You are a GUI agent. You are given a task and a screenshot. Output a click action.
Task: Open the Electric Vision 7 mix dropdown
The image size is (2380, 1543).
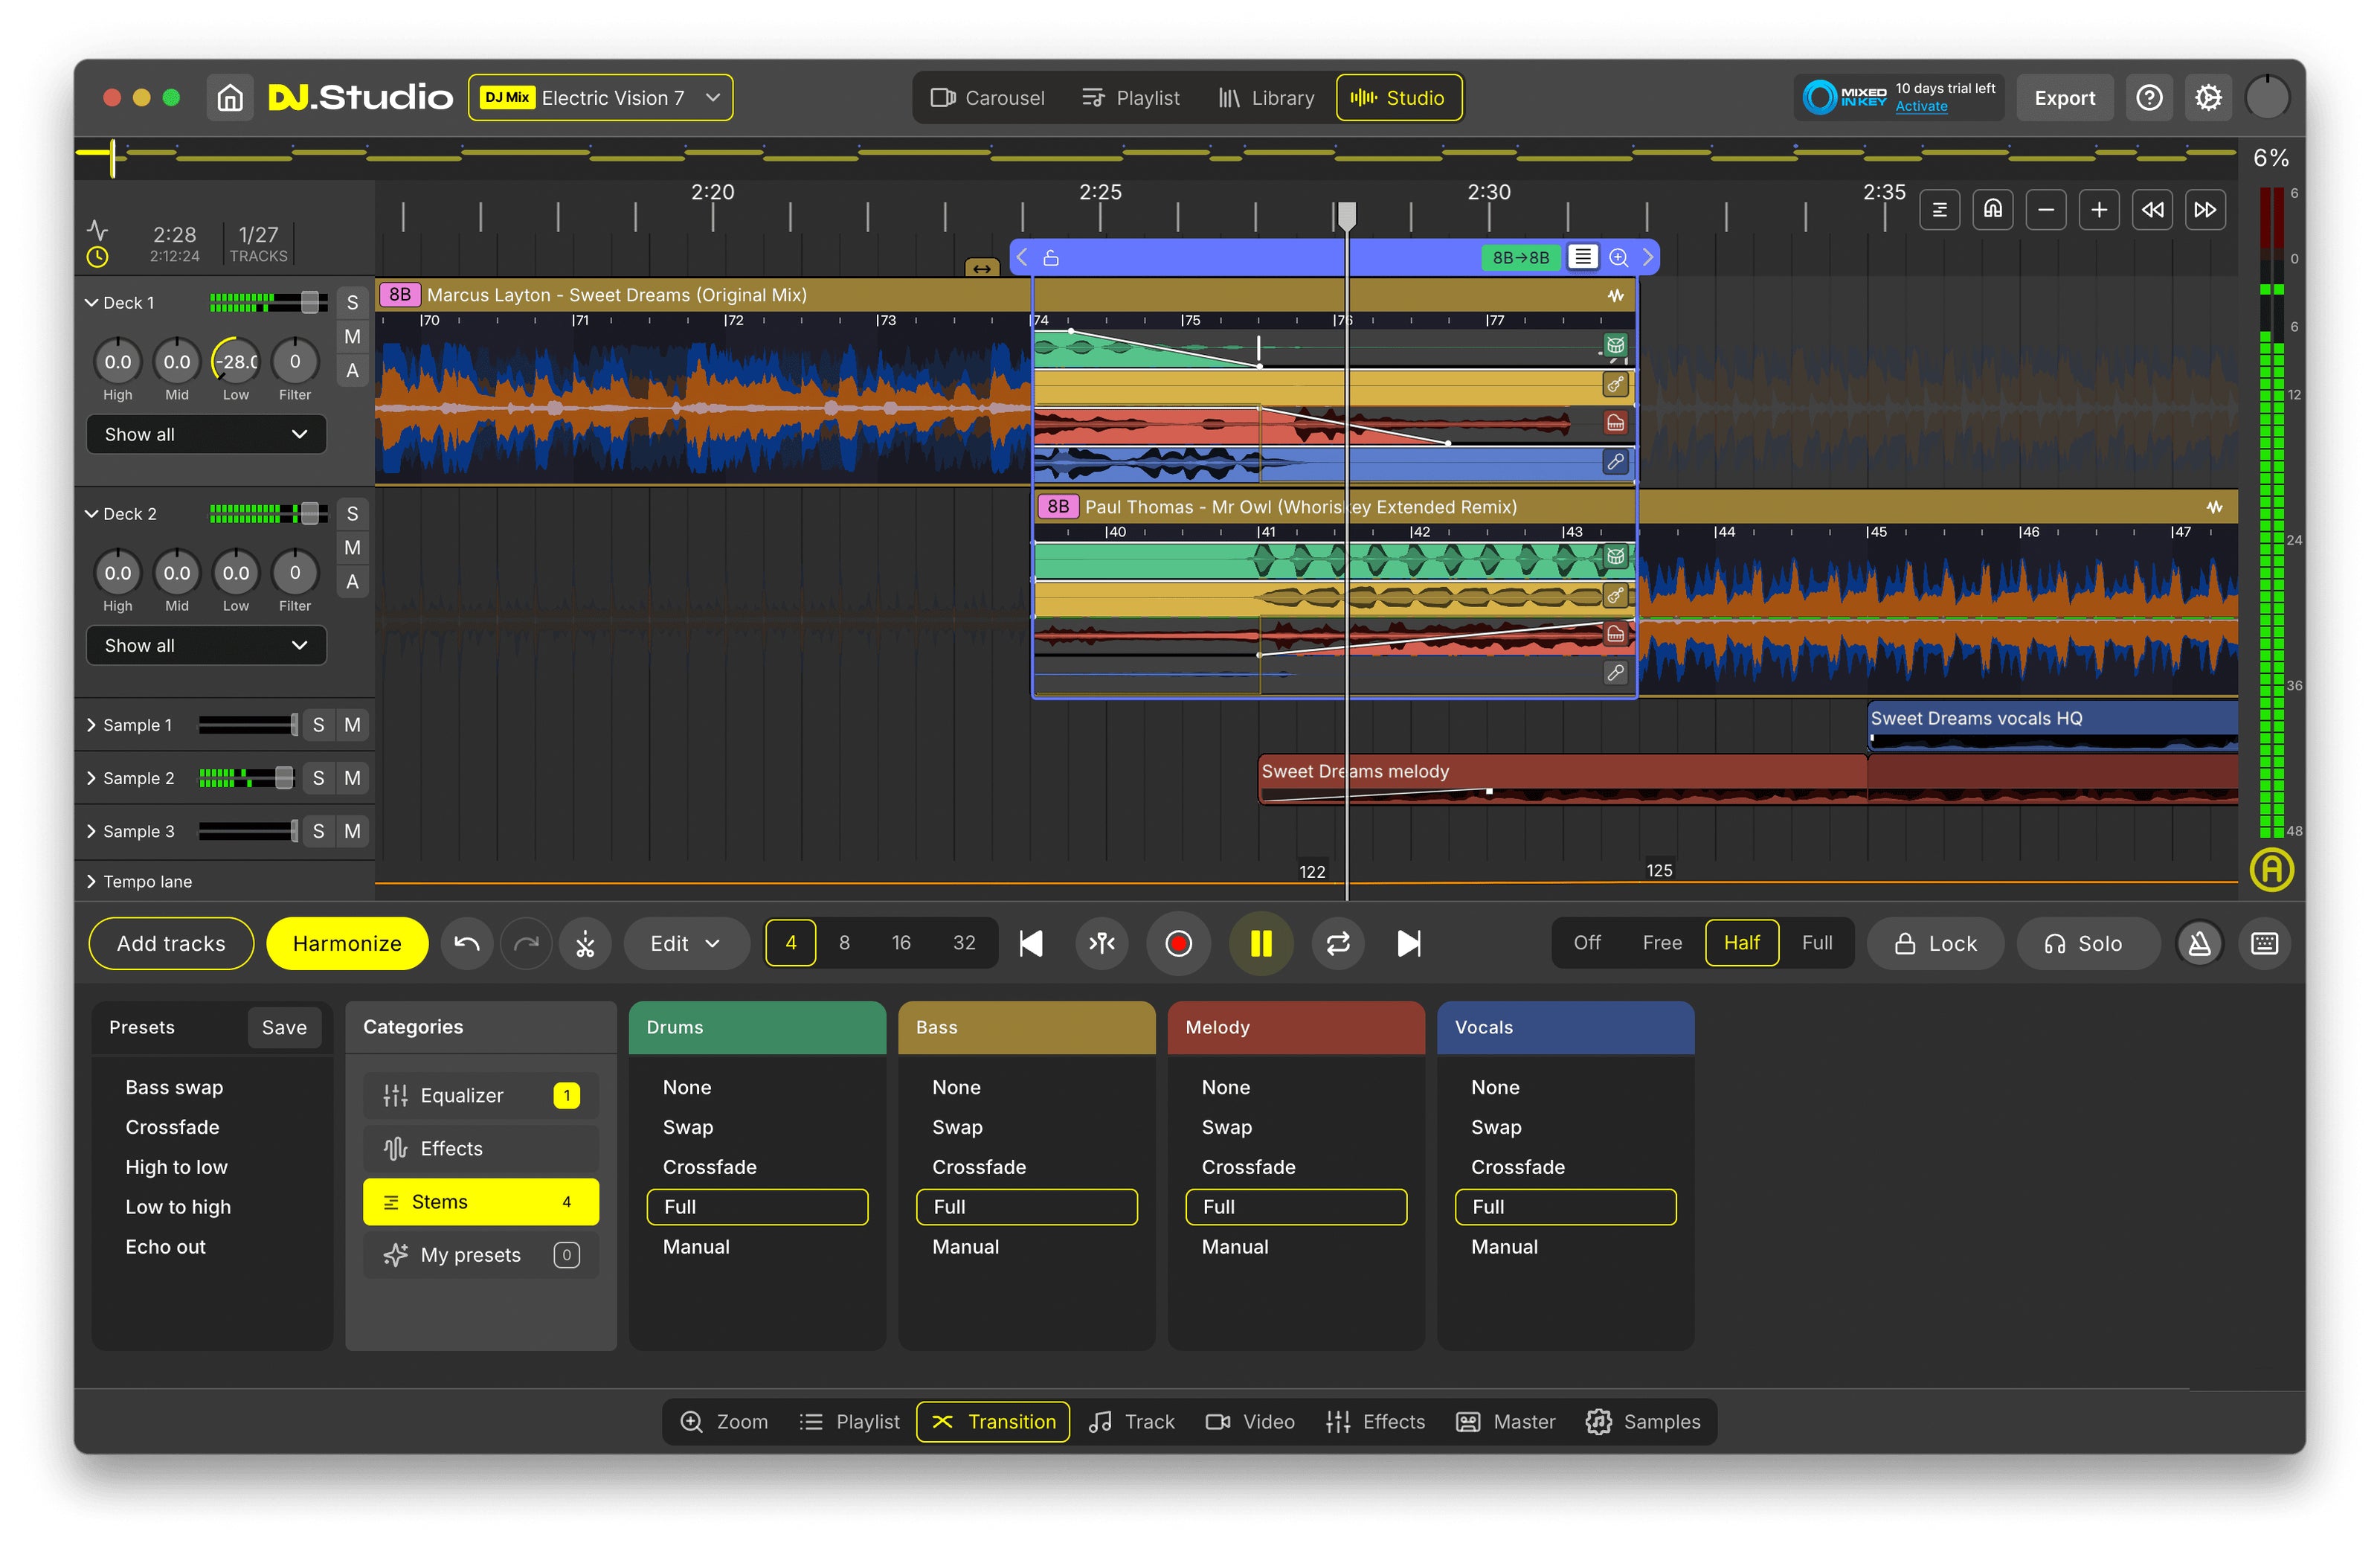[x=601, y=98]
